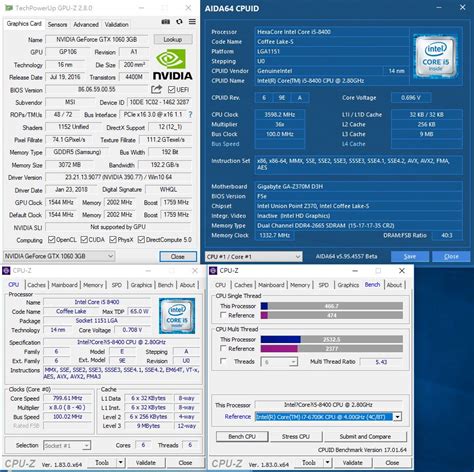Click the left CPU-Z window title icon

(7, 271)
